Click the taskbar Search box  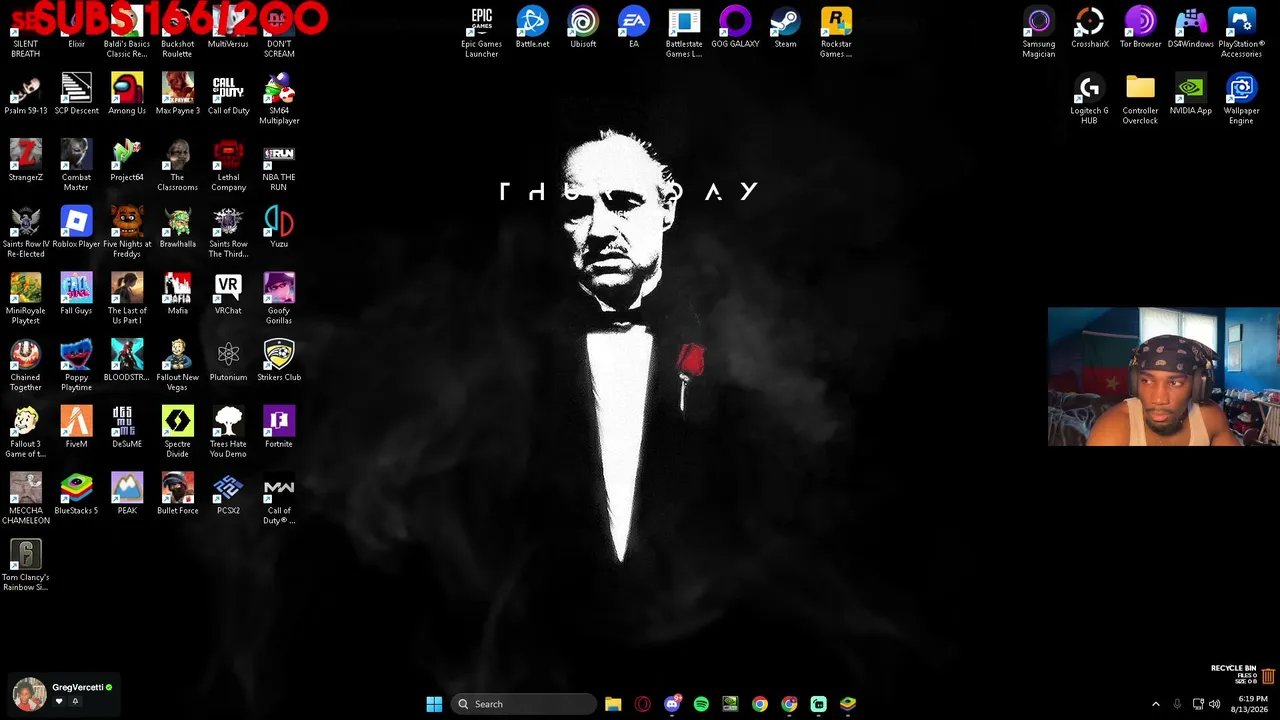[x=526, y=704]
